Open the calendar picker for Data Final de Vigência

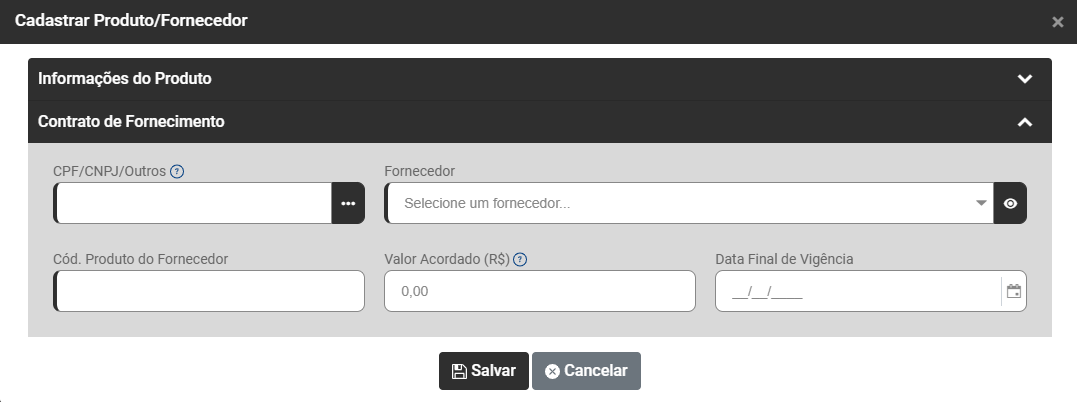tap(1013, 292)
